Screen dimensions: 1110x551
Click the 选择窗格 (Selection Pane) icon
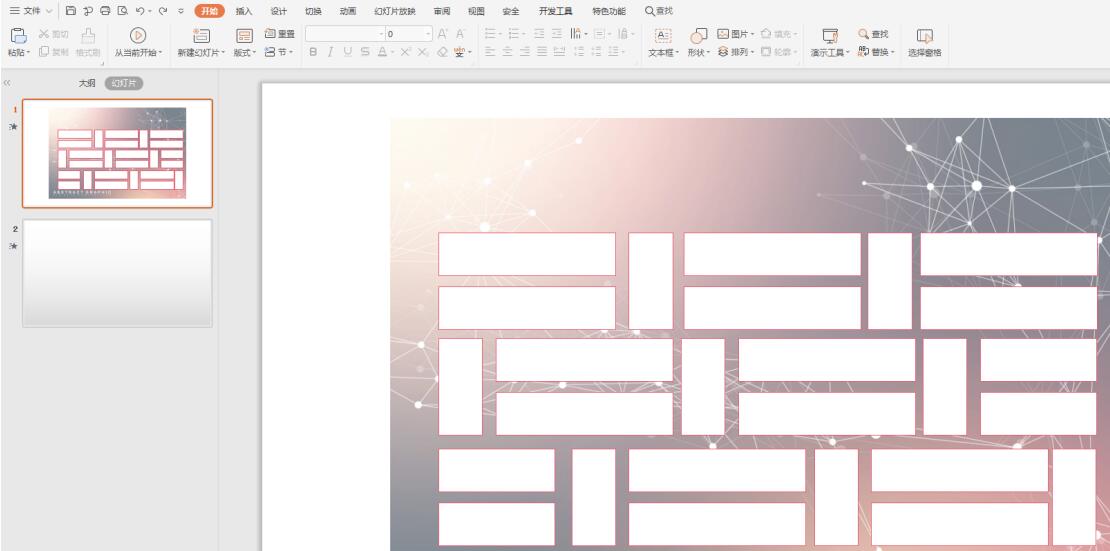pos(925,36)
